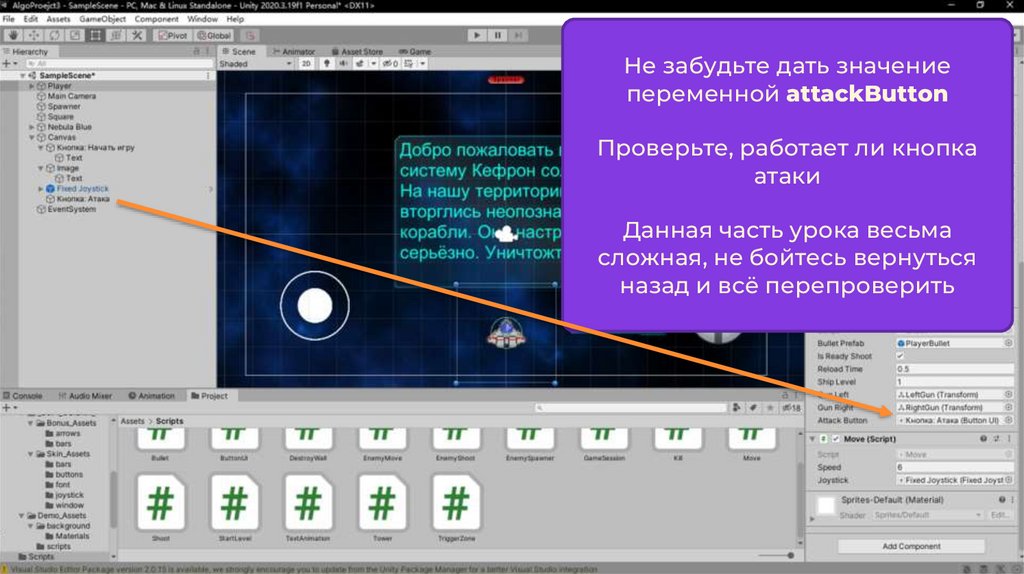Open Attack Button object picker circle
The image size is (1024, 574).
[1008, 421]
